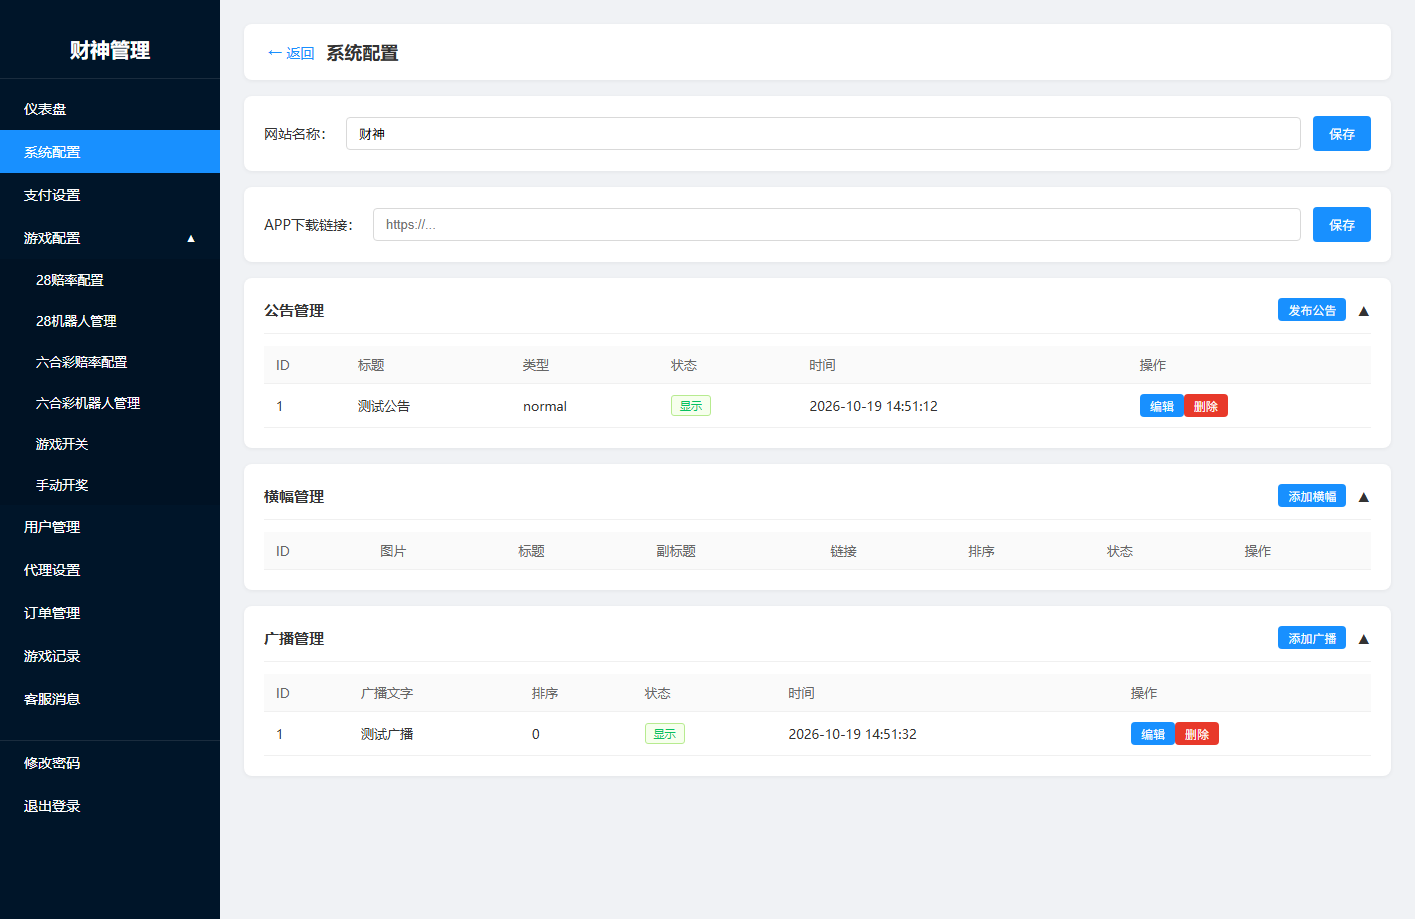The height and width of the screenshot is (919, 1415).
Task: Save the APP下载链接 setting
Action: [x=1341, y=225]
